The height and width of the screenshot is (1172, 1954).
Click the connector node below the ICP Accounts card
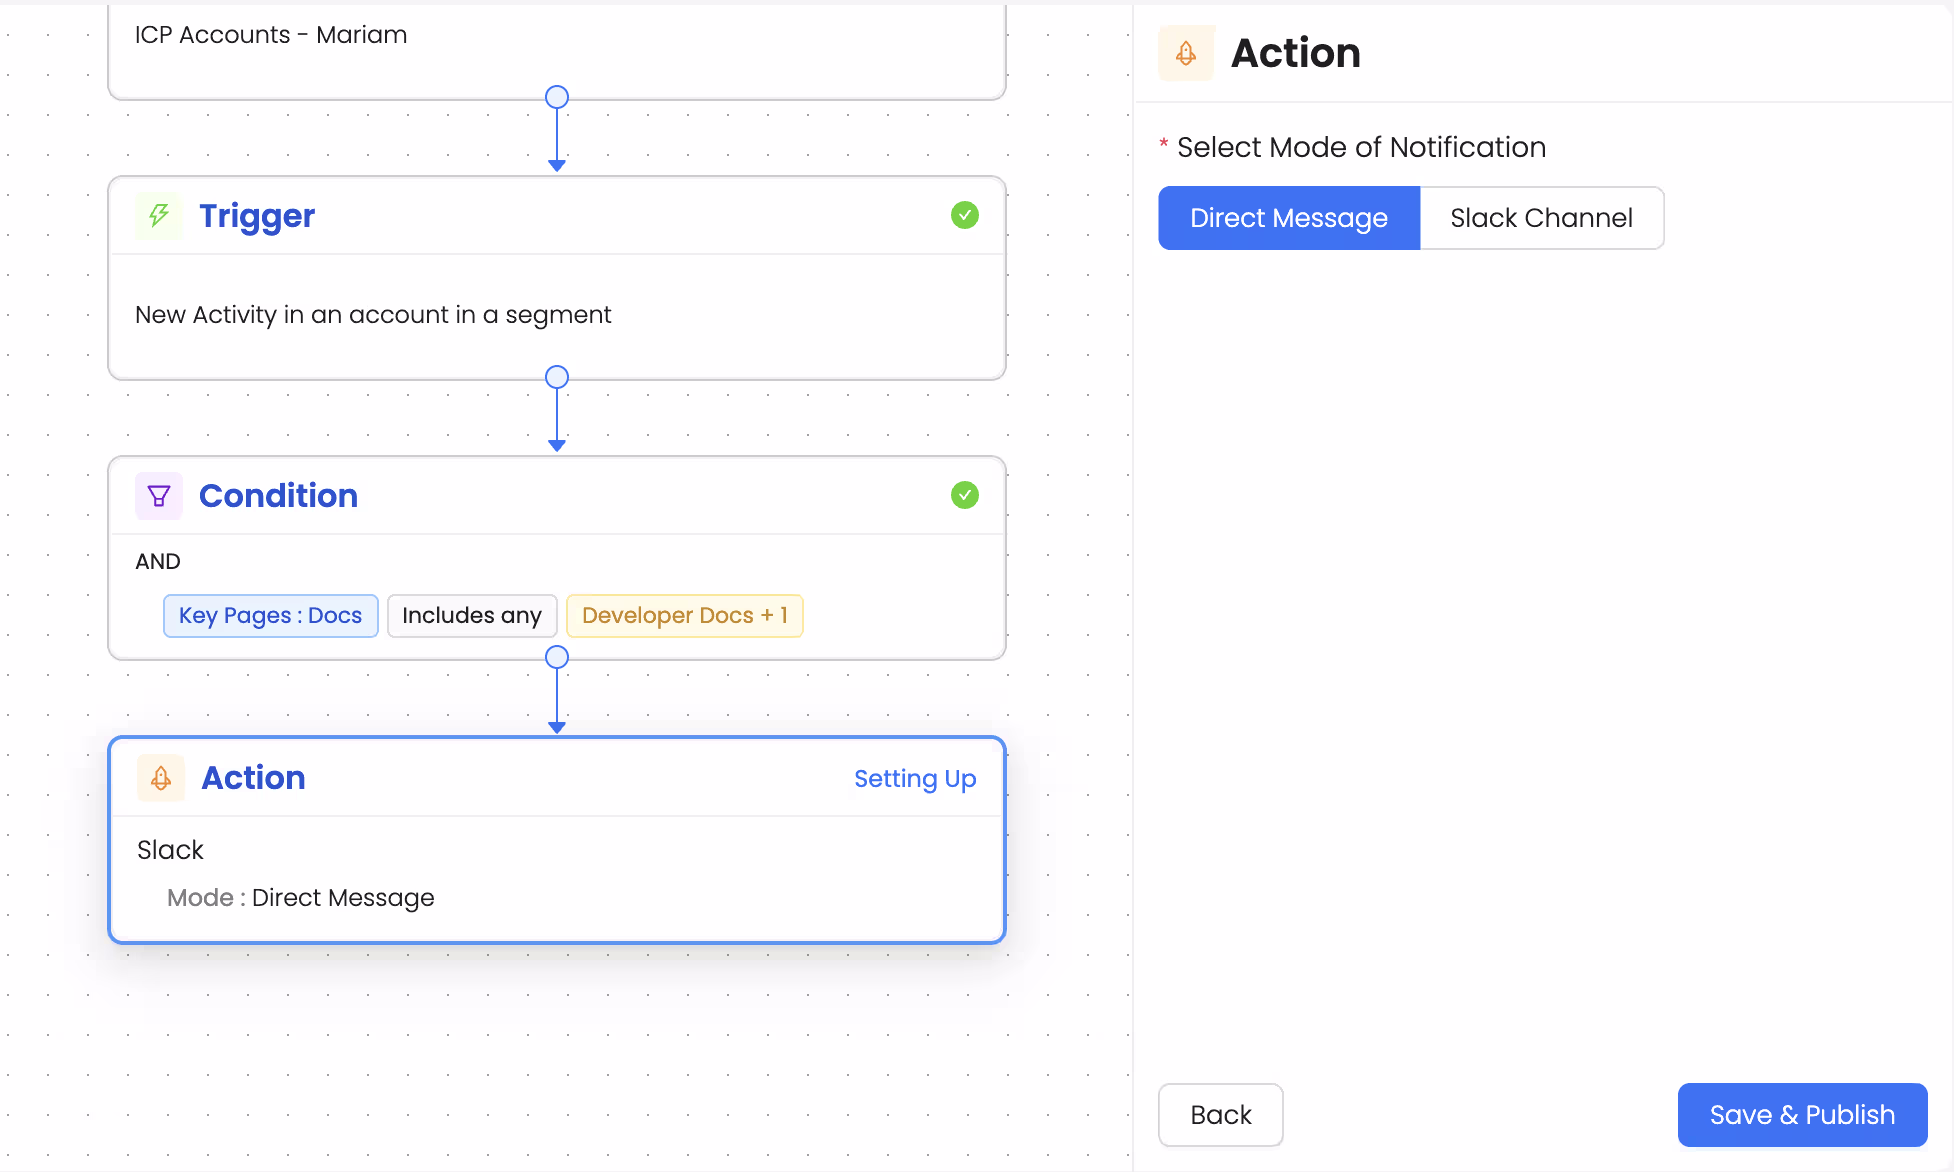pyautogui.click(x=557, y=97)
